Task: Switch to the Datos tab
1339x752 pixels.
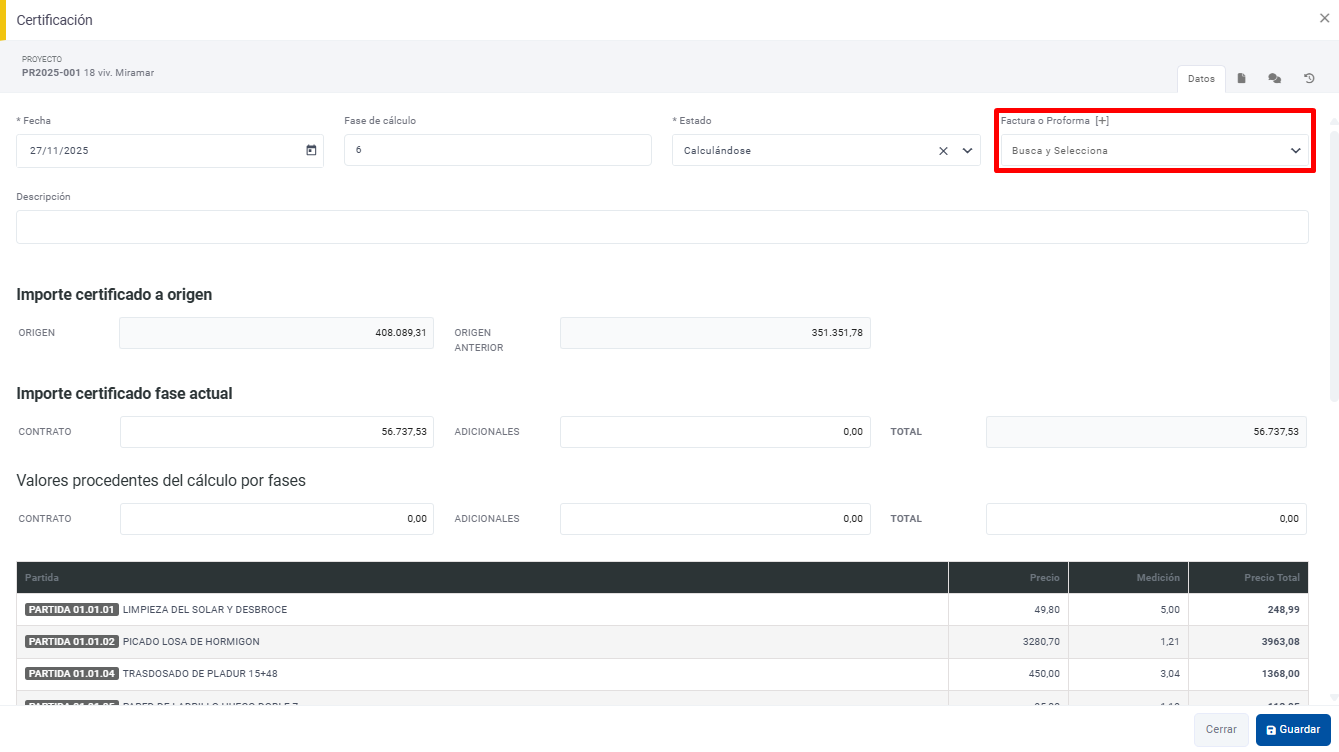Action: tap(1201, 78)
